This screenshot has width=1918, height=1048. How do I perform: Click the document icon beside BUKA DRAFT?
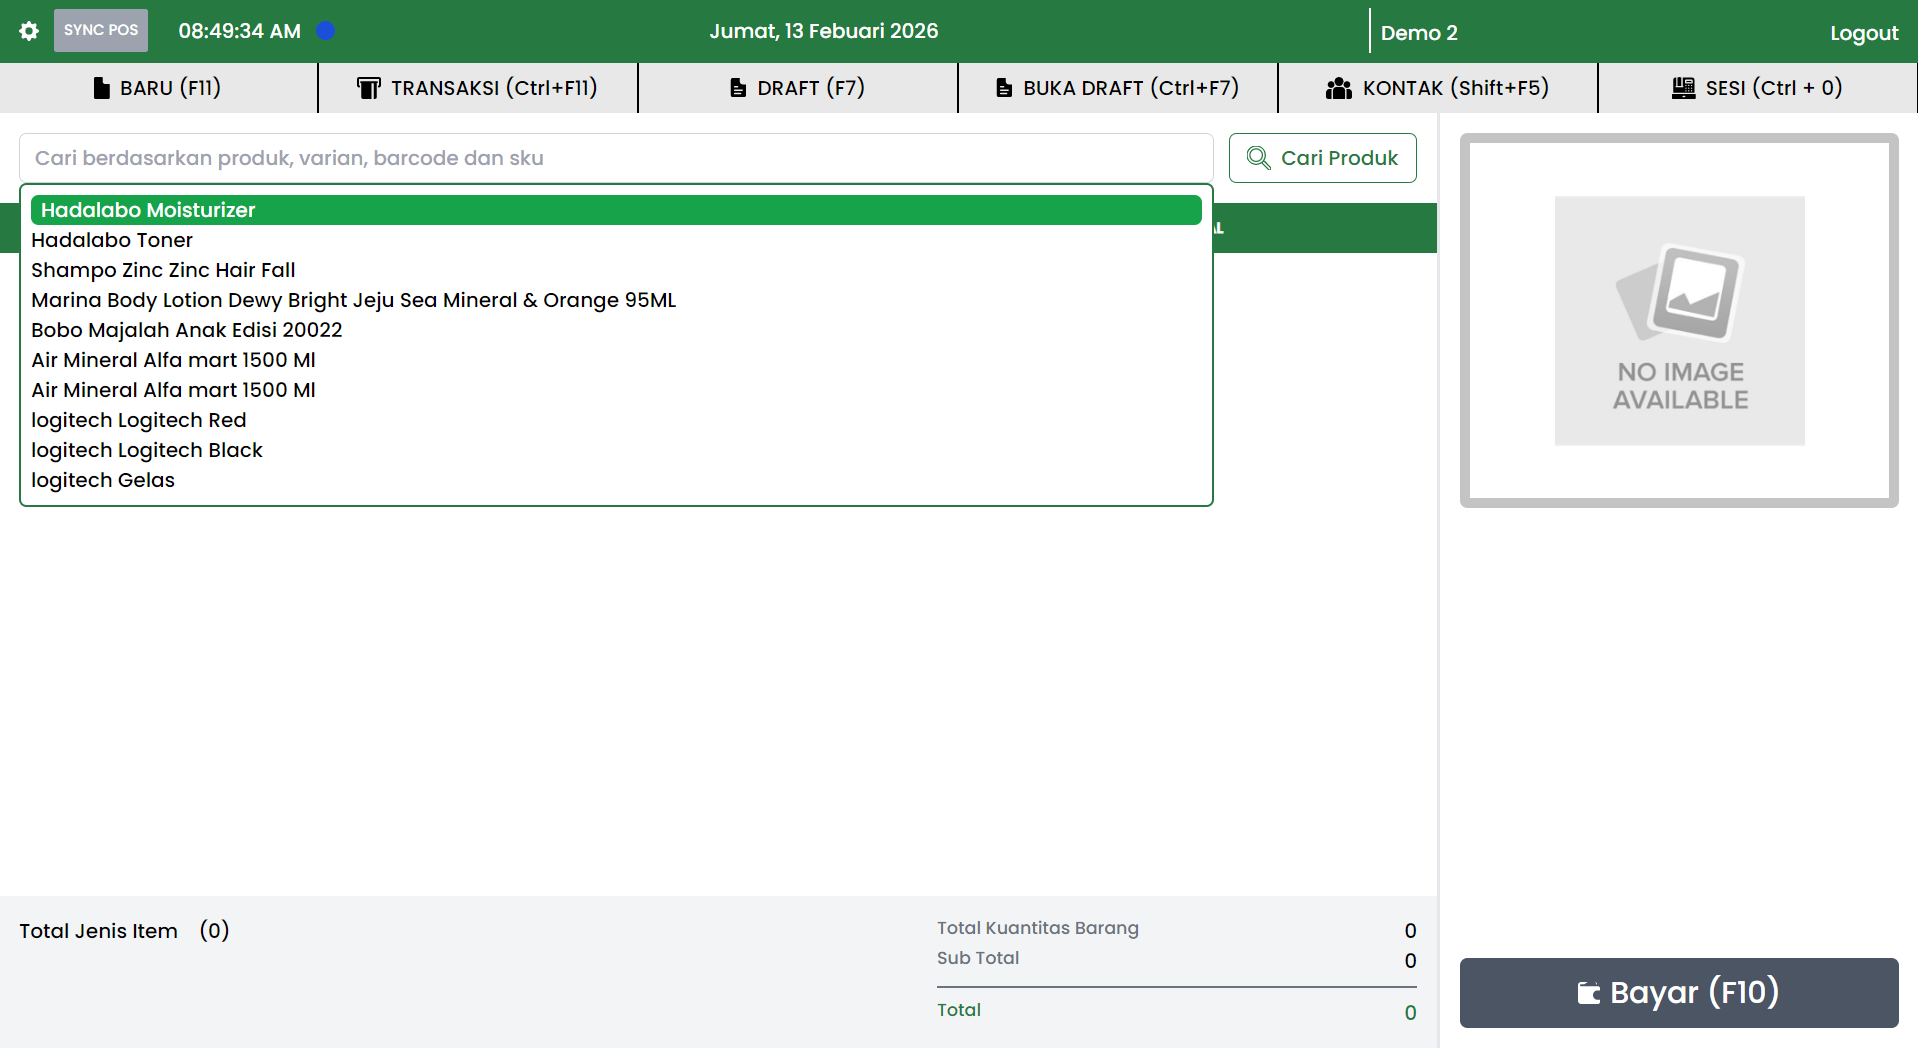(1004, 88)
